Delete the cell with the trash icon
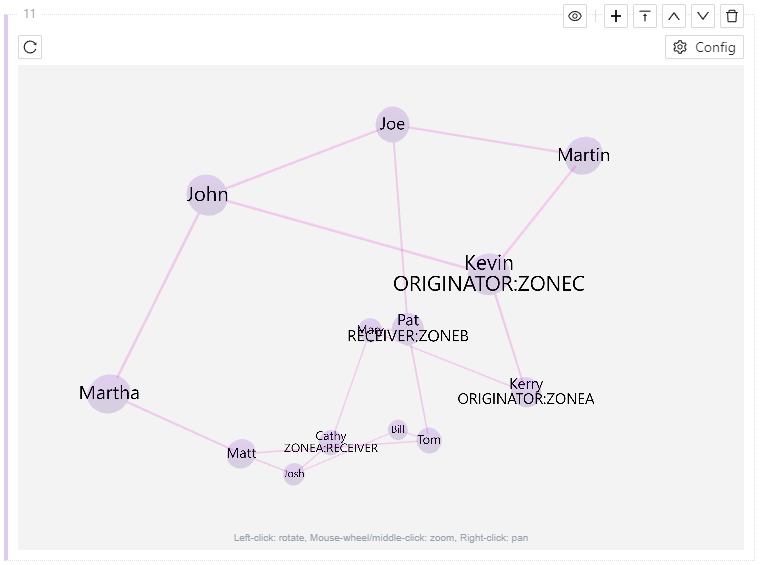This screenshot has height=565, width=760. (x=732, y=16)
